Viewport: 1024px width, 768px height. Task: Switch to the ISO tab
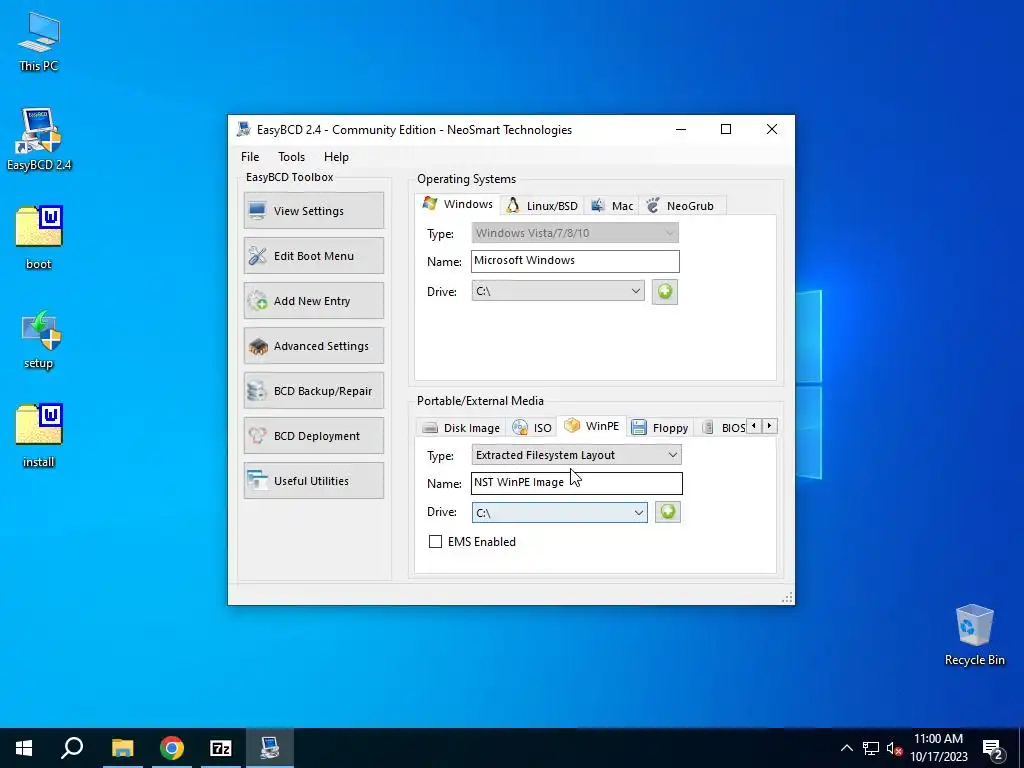coord(532,428)
